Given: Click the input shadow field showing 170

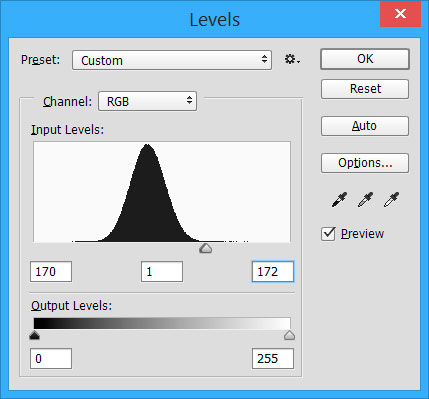Looking at the screenshot, I should pyautogui.click(x=51, y=272).
